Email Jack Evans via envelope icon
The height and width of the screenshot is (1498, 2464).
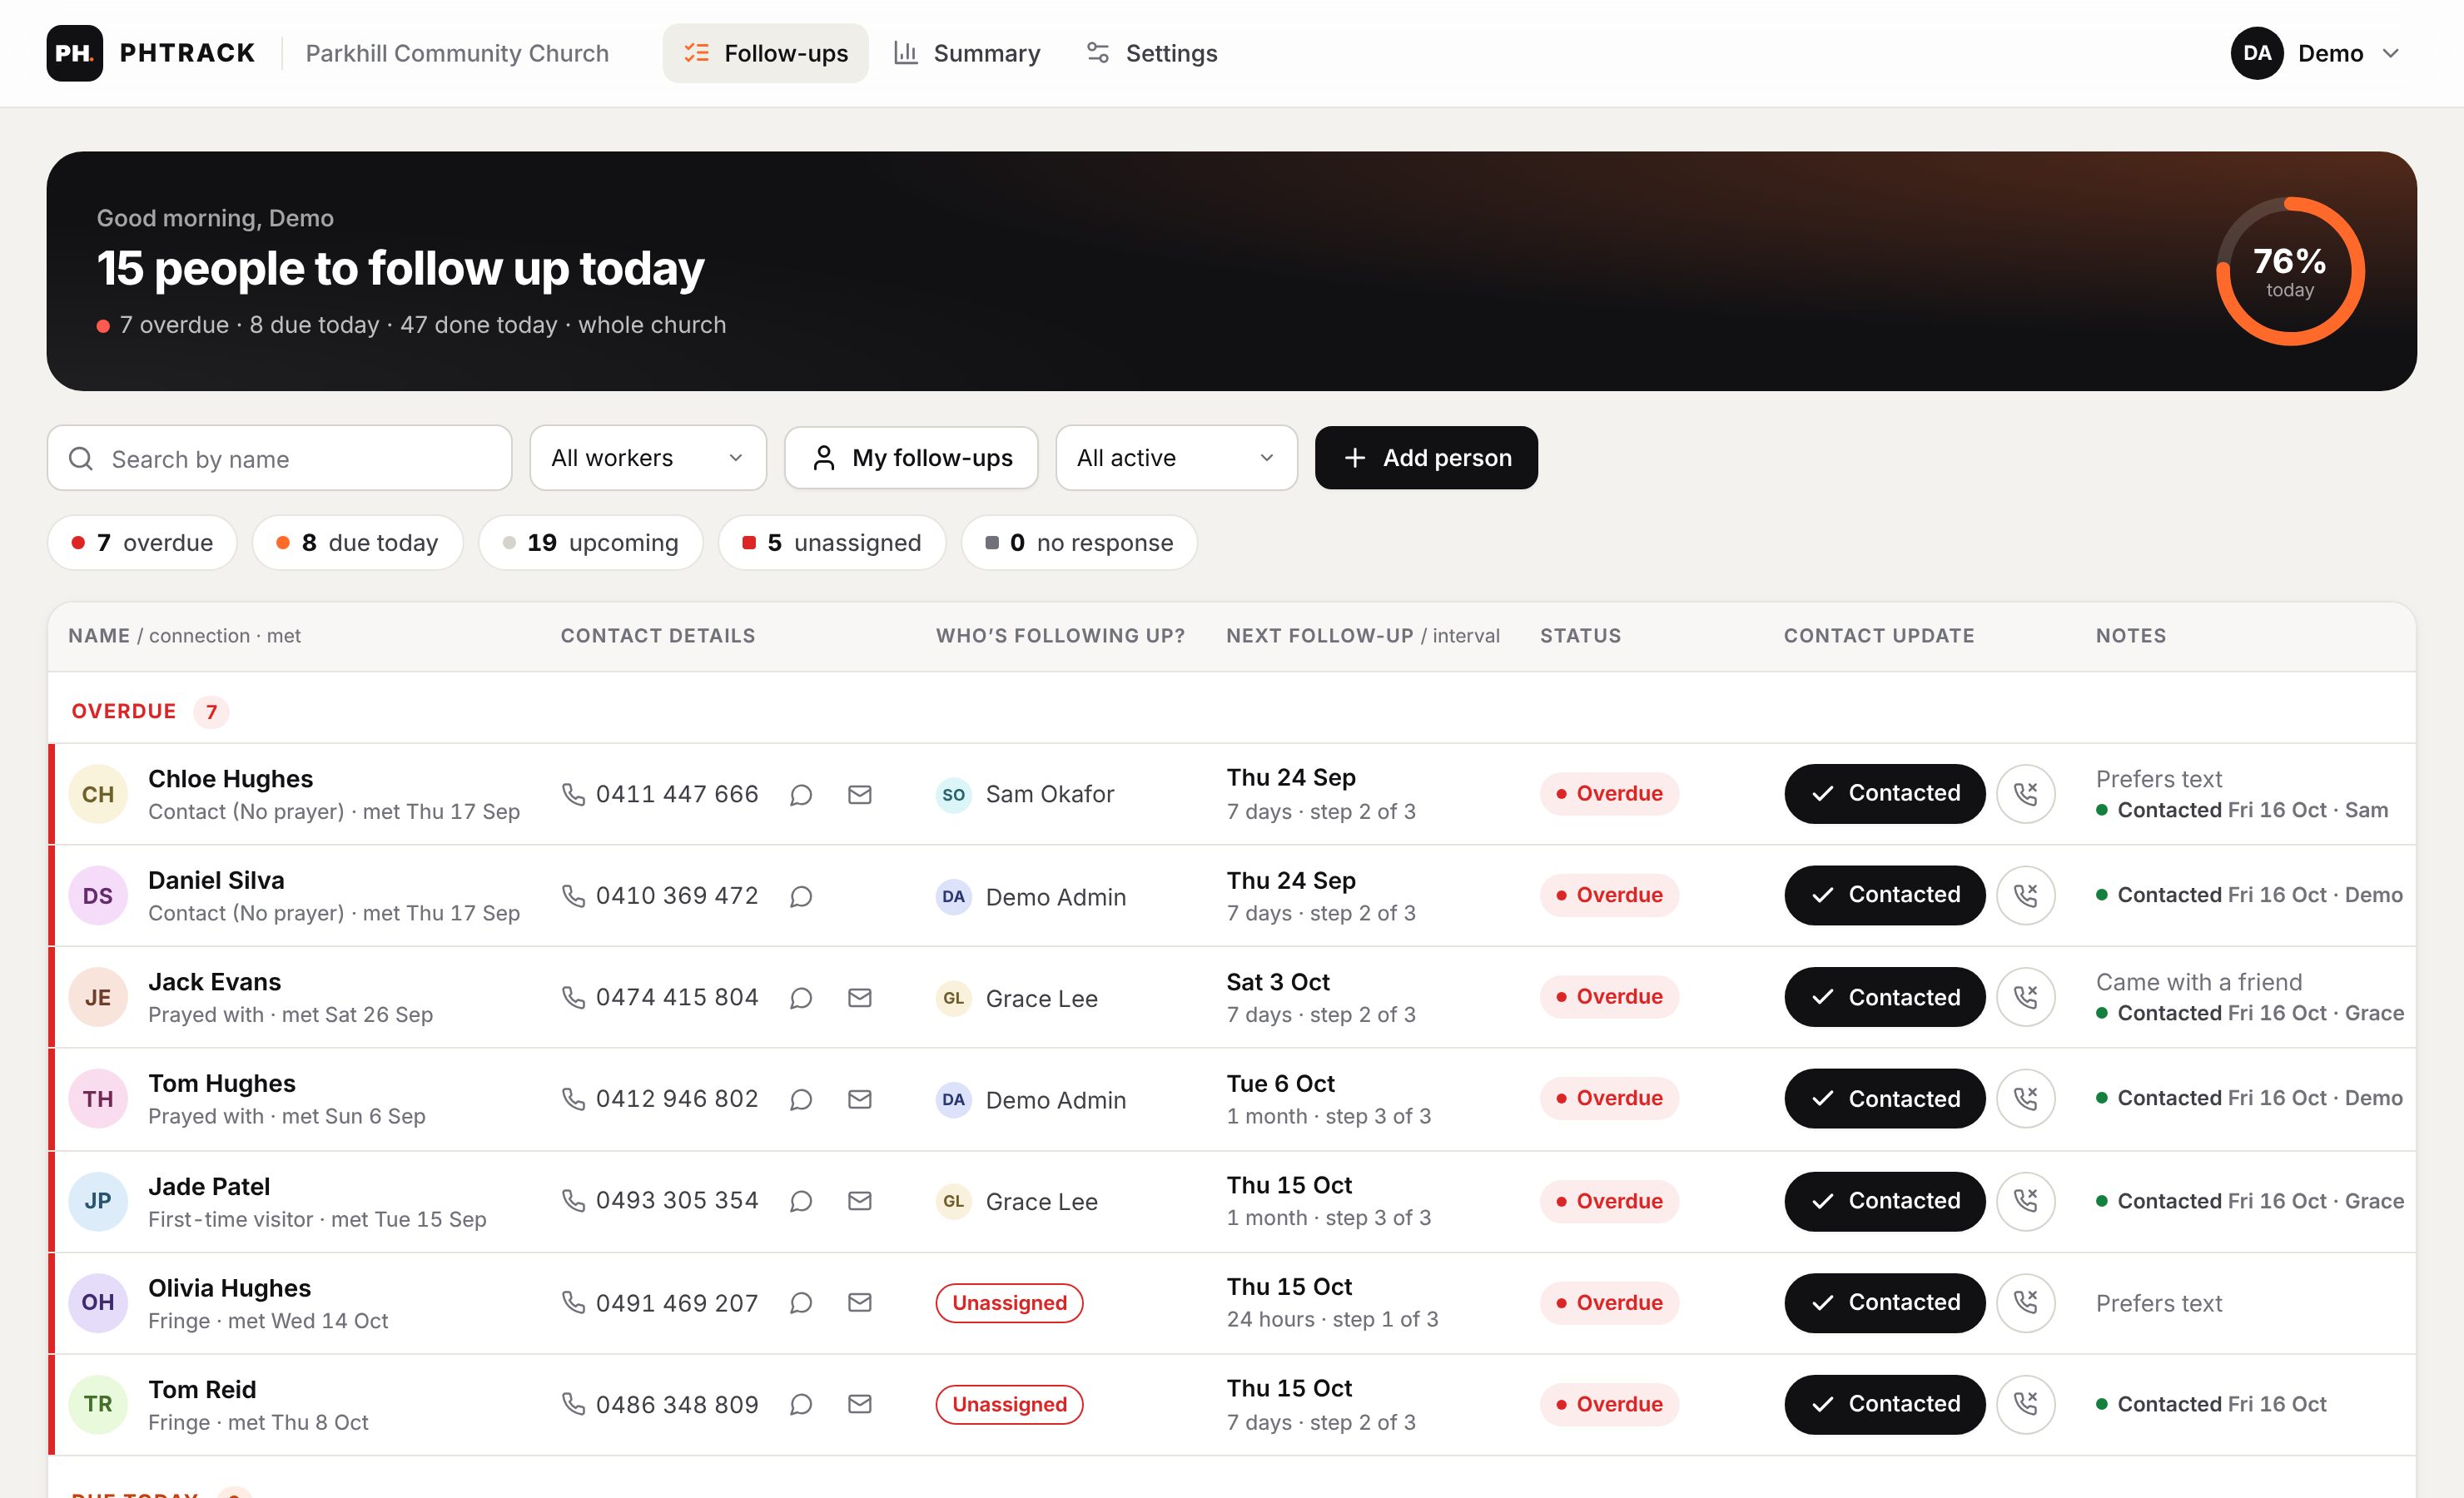pos(860,998)
